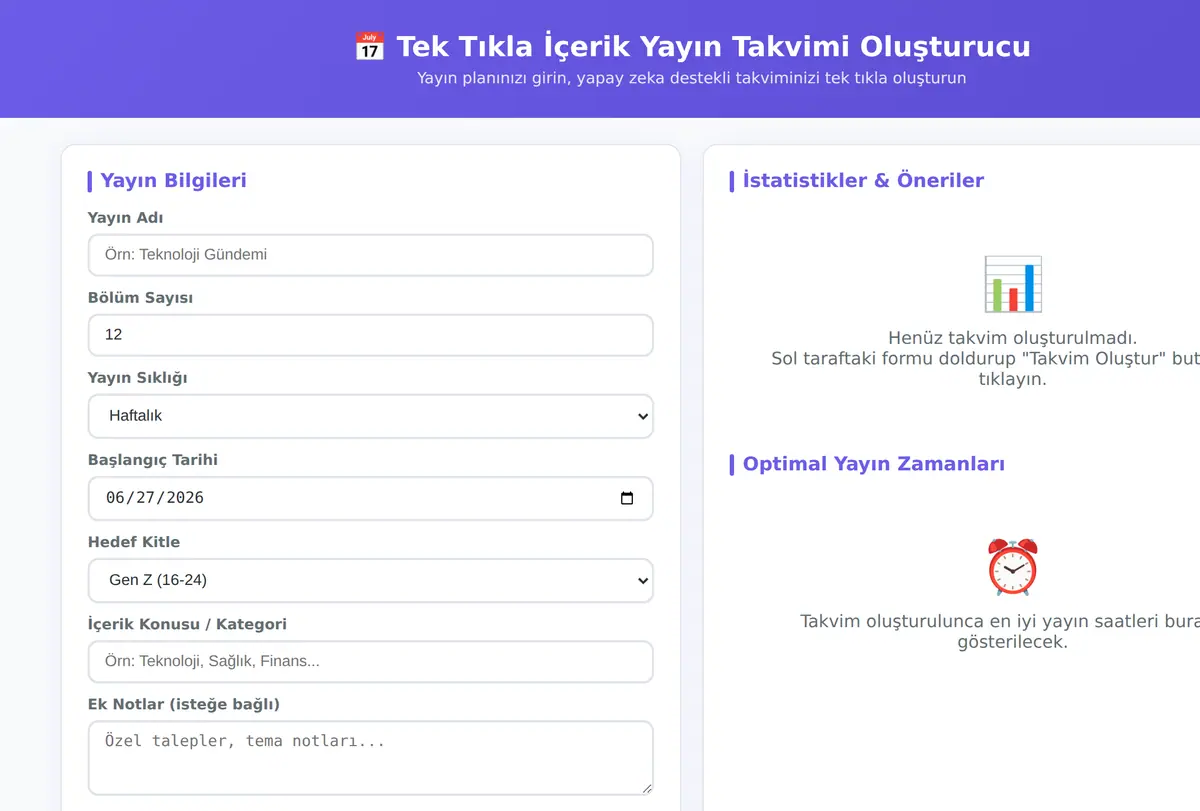
Task: Click the Ek Notlar (isteğe bağlı) label
Action: (x=184, y=704)
